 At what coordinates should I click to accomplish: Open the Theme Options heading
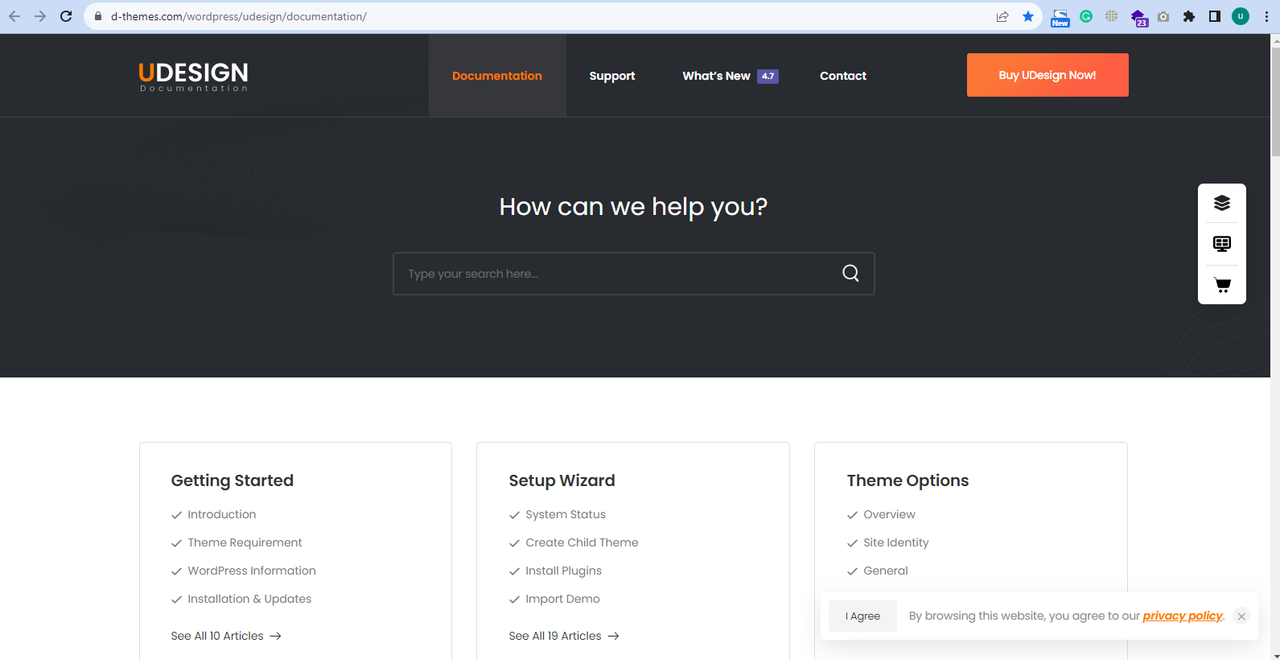[x=908, y=481]
